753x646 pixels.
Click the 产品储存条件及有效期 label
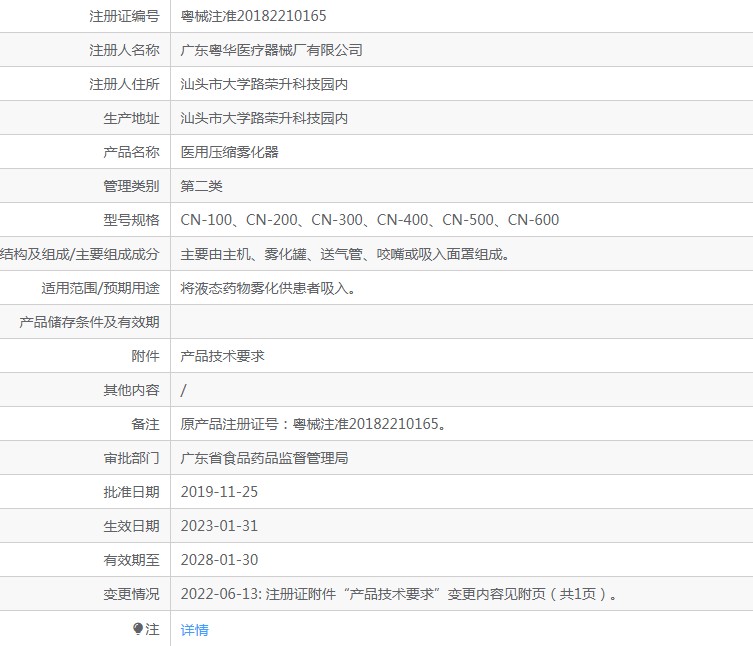pyautogui.click(x=89, y=322)
